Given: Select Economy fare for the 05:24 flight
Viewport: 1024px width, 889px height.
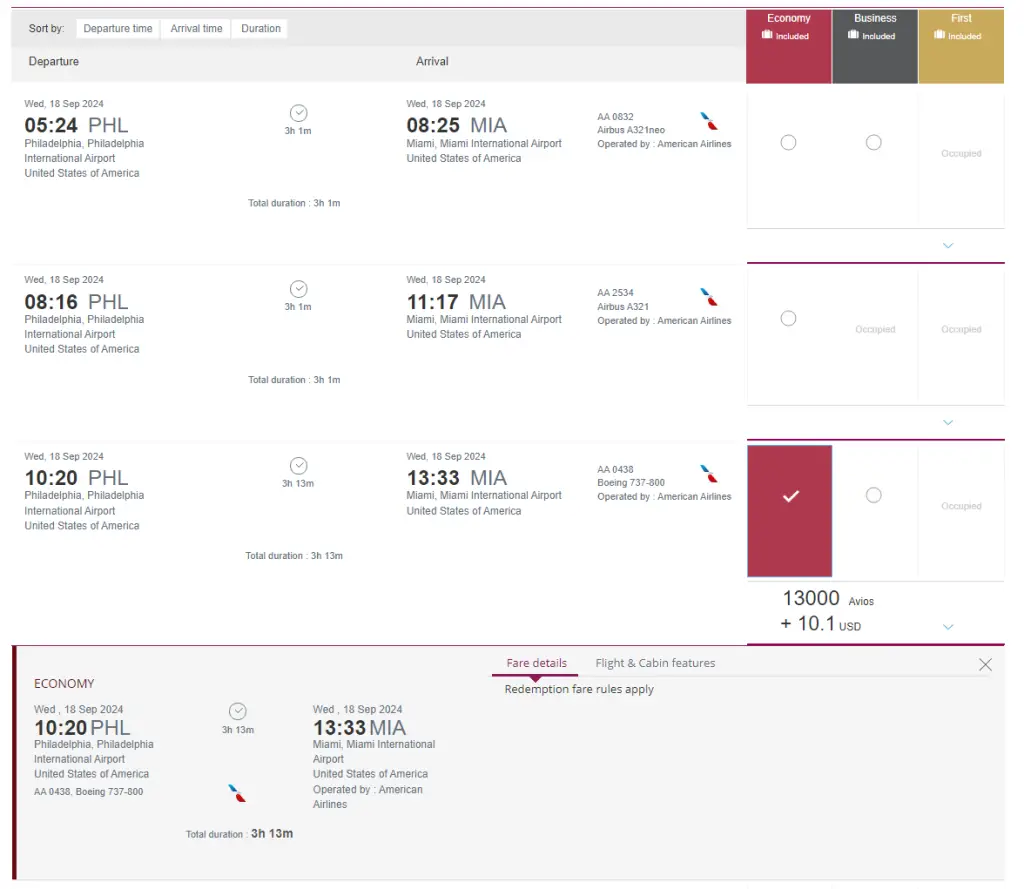Looking at the screenshot, I should (788, 143).
